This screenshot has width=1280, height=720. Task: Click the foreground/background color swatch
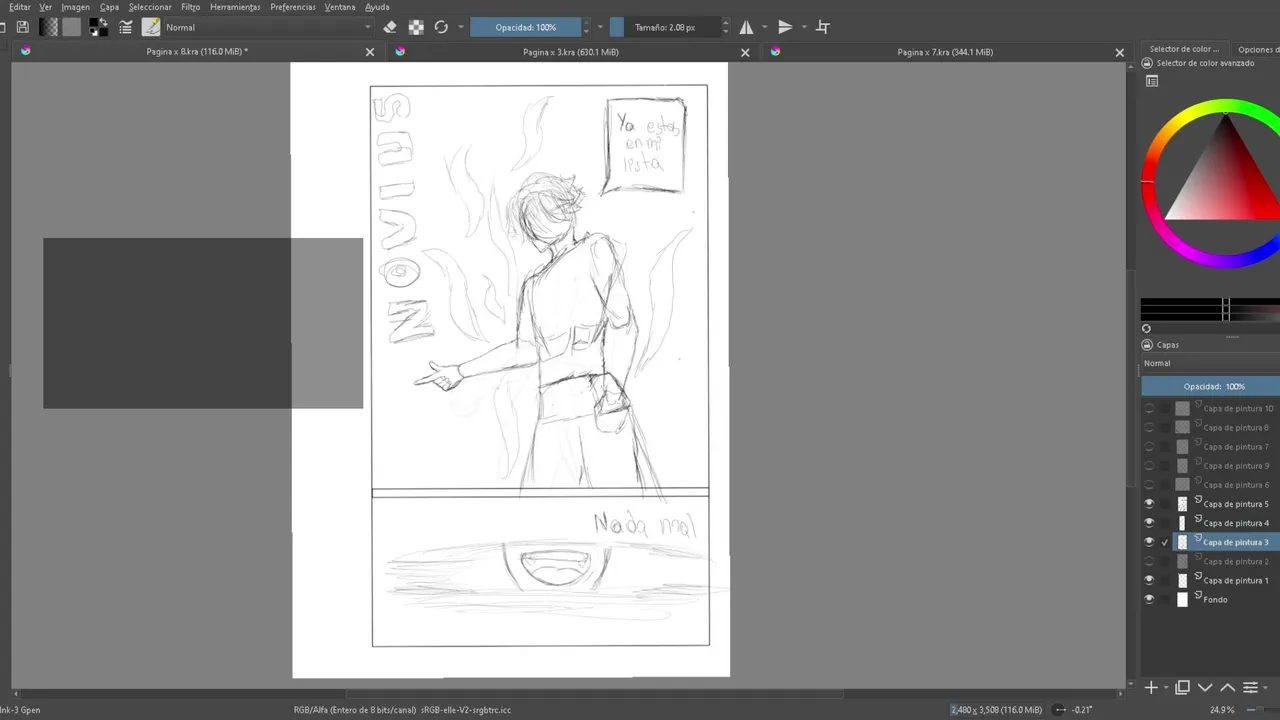pos(98,27)
